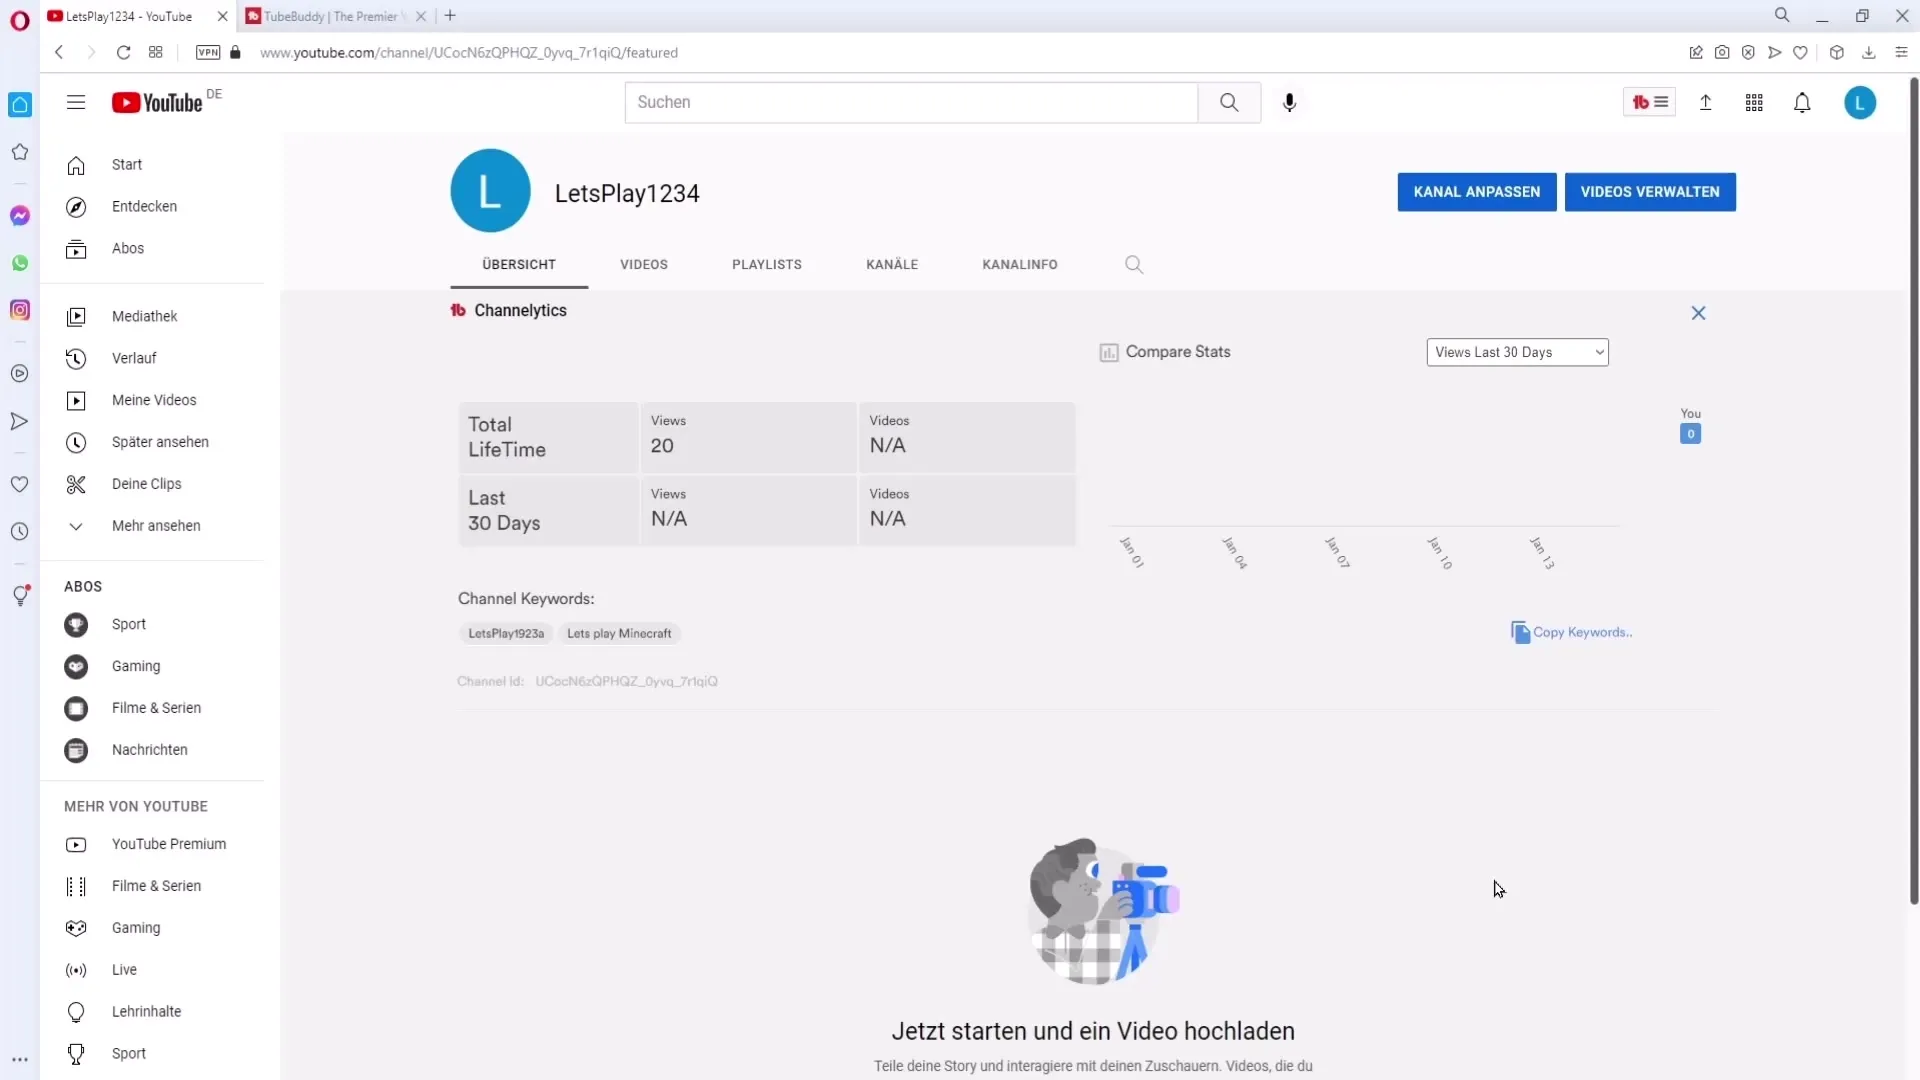Click the LetsPlay1923a keyword tag
Viewport: 1920px width, 1080px height.
tap(506, 633)
